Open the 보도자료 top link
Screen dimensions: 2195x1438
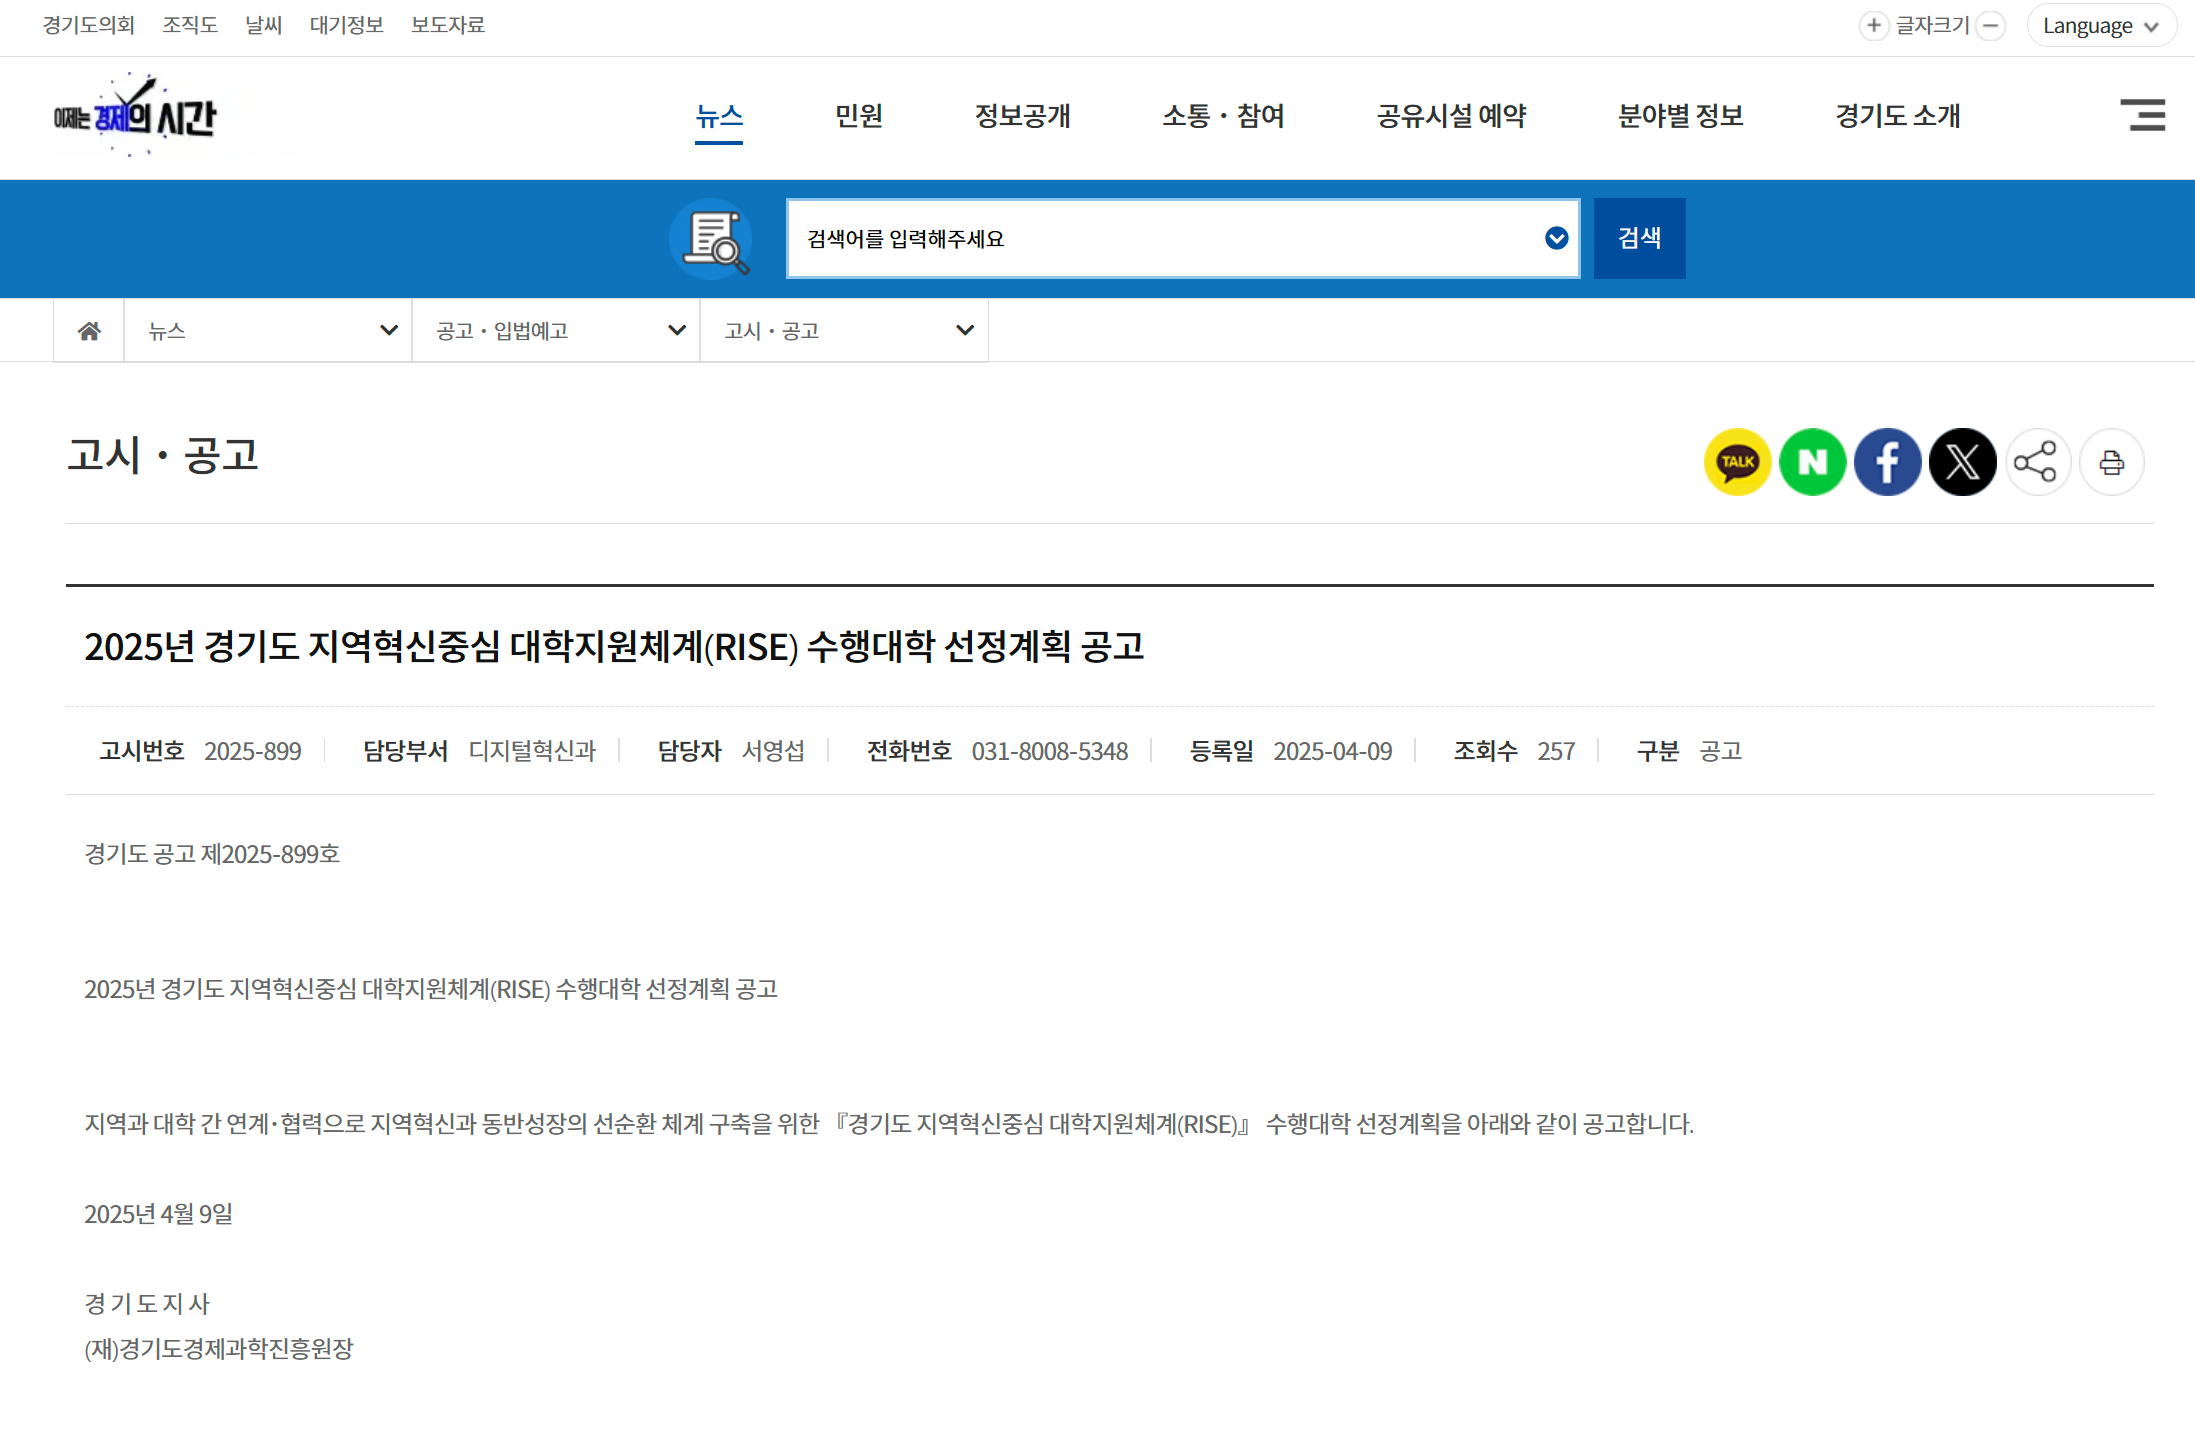447,25
